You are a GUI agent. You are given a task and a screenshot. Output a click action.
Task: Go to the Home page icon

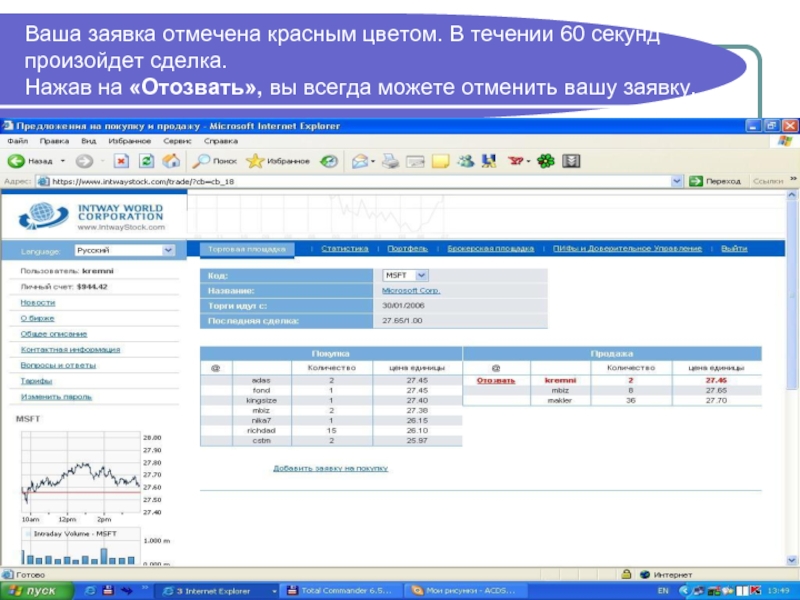pos(171,160)
